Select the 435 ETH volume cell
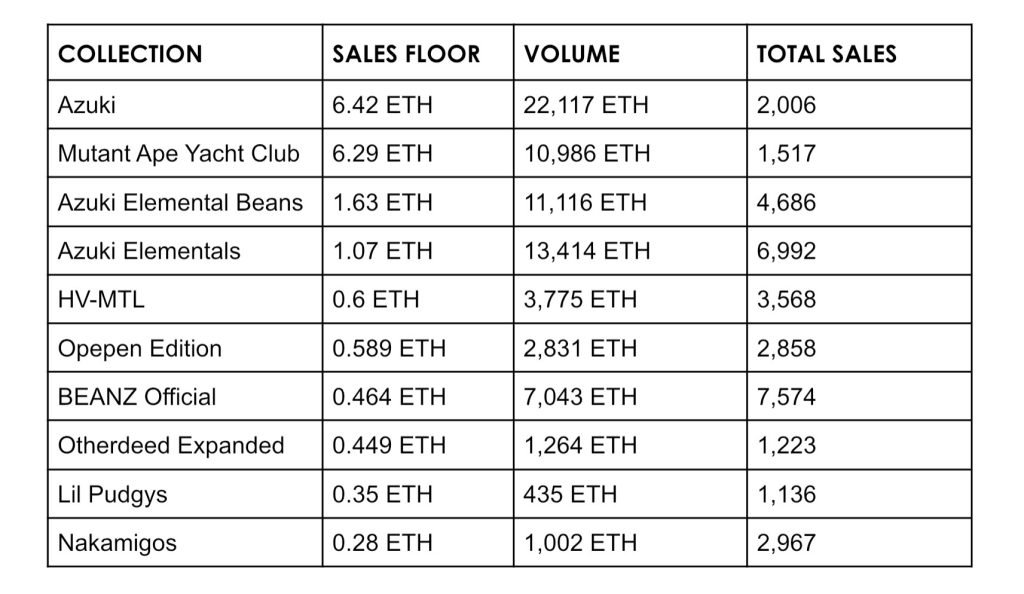Screen dimensions: 1024x594 click(x=570, y=494)
